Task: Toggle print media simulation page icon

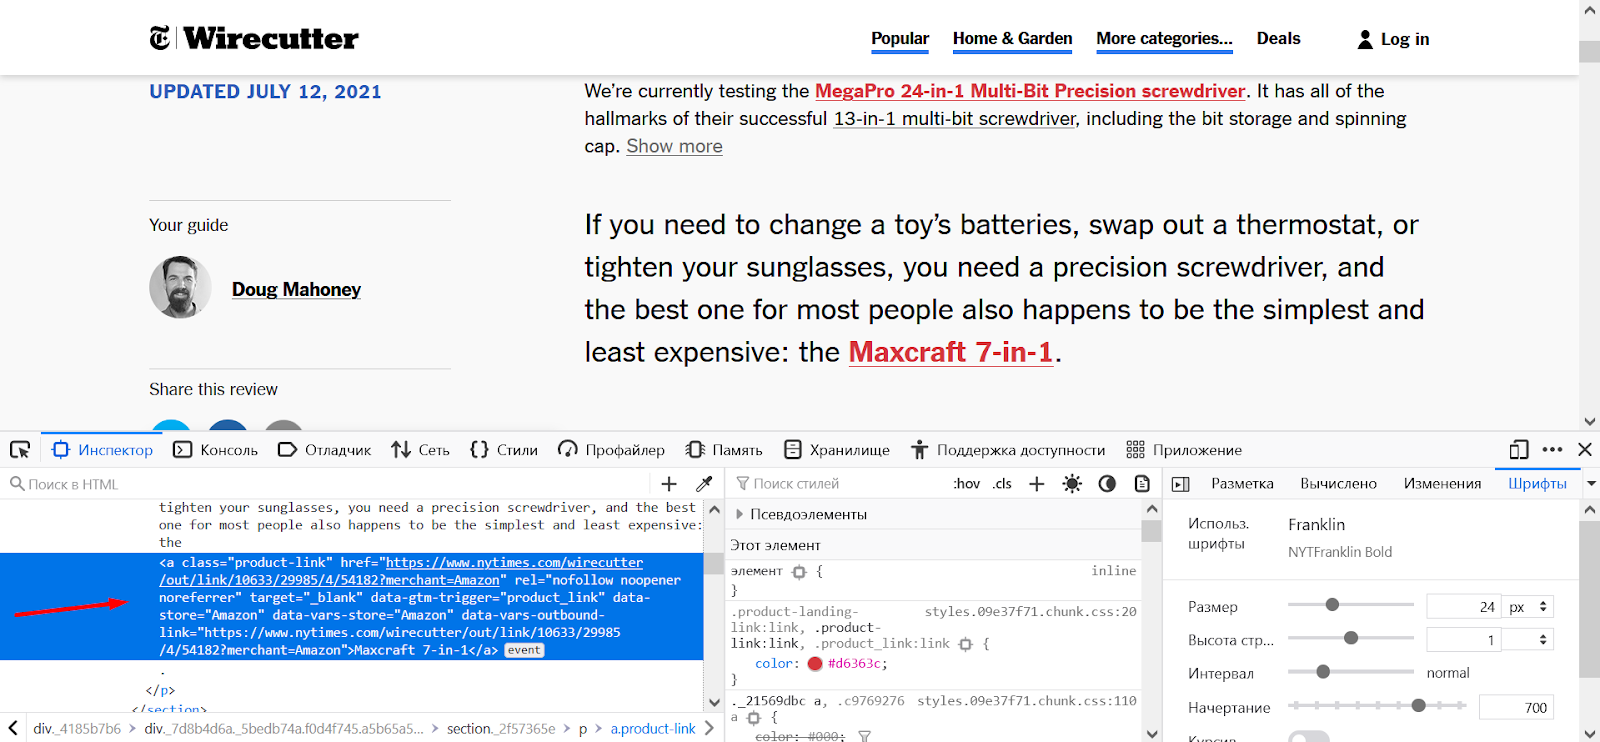Action: [1142, 484]
